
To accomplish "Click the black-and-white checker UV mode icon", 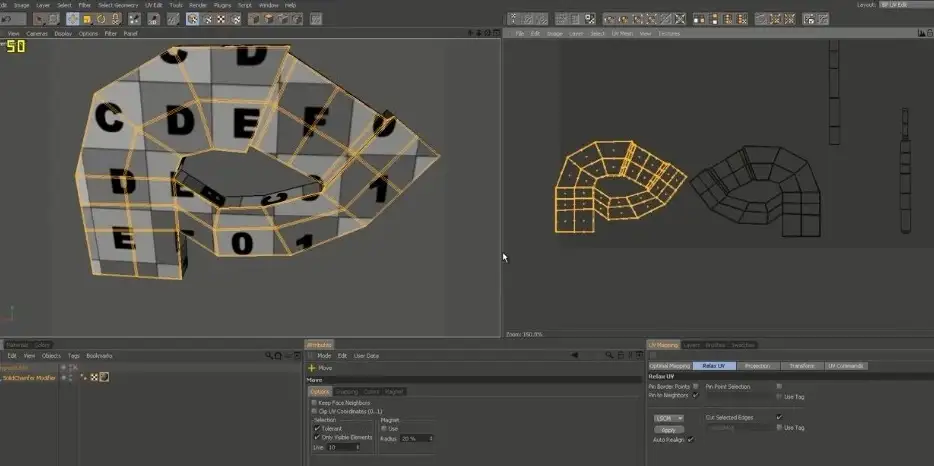I will [x=221, y=20].
